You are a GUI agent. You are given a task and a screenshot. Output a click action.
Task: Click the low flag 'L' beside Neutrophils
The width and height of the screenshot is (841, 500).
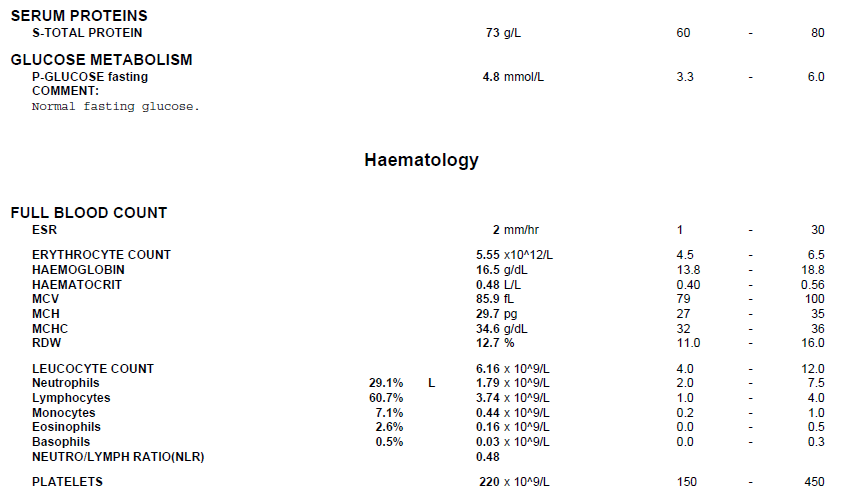click(432, 384)
